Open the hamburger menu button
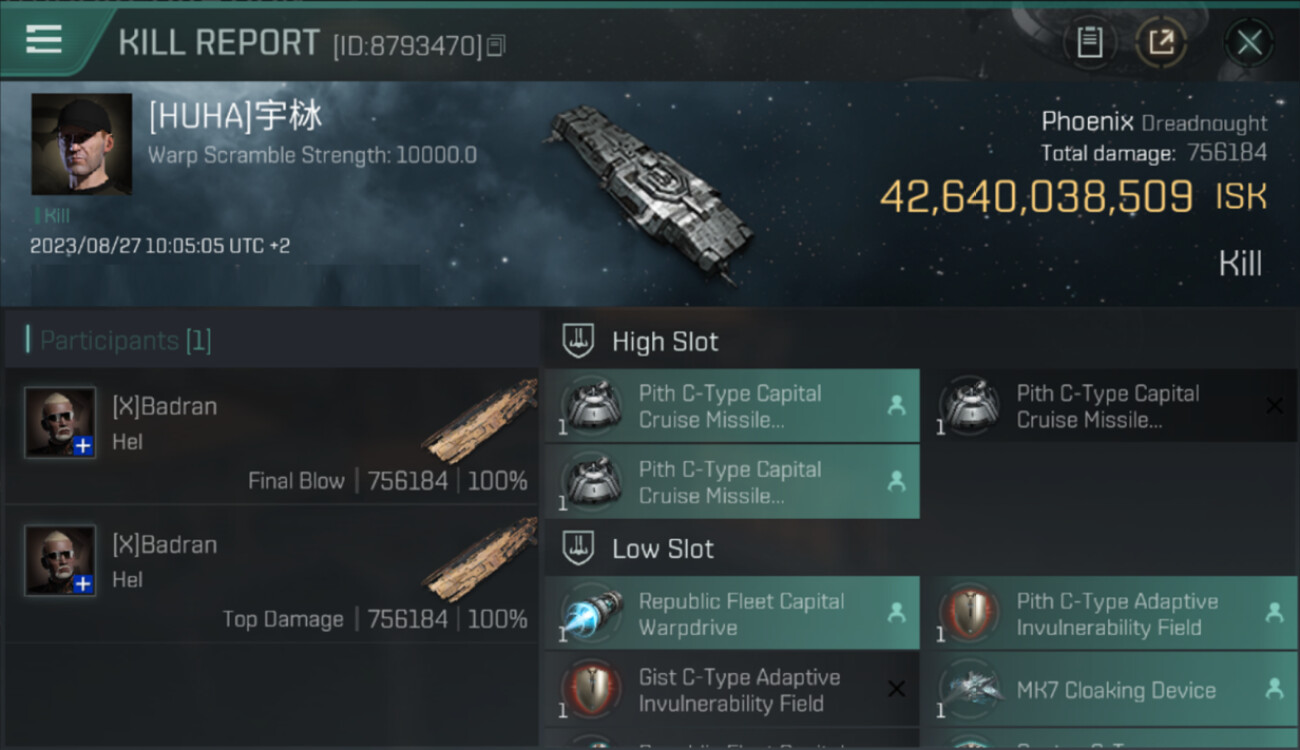 [x=45, y=40]
